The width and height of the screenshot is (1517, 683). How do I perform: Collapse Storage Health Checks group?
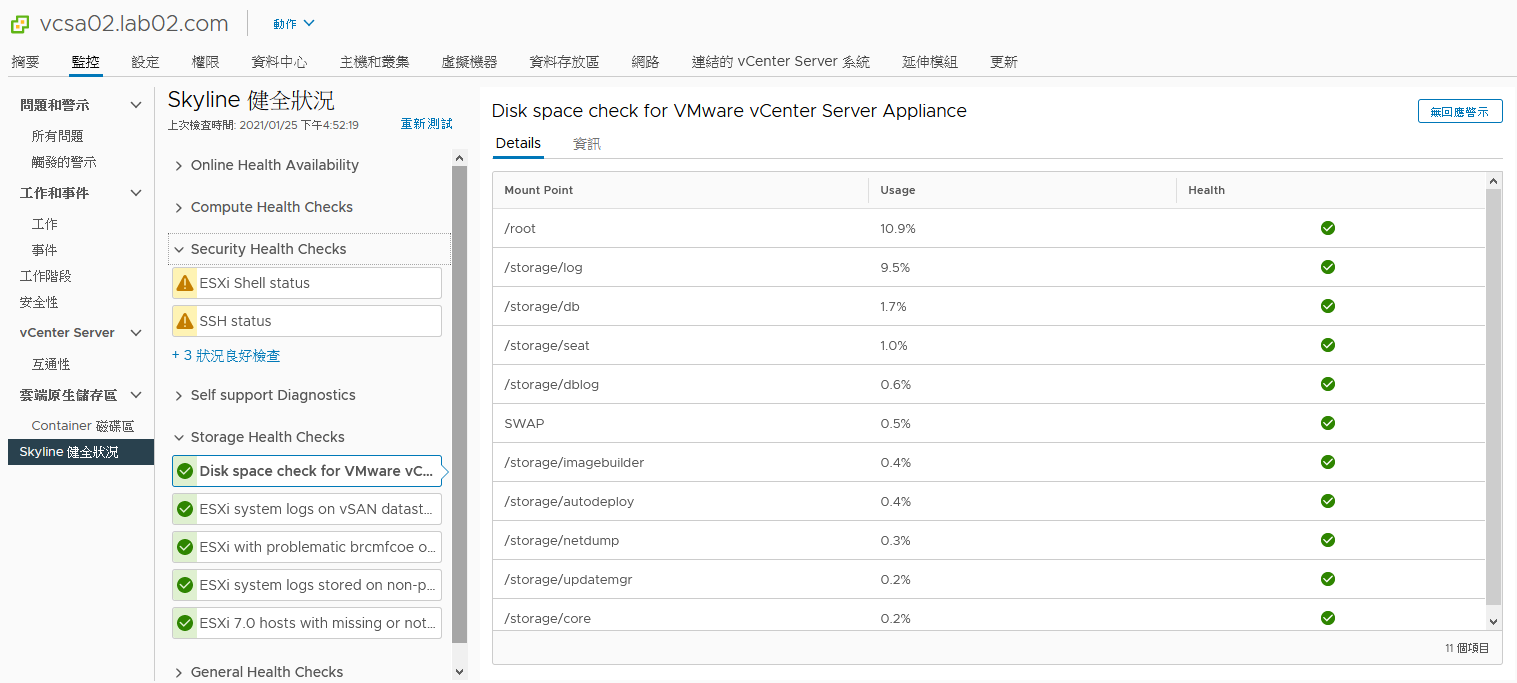click(179, 437)
